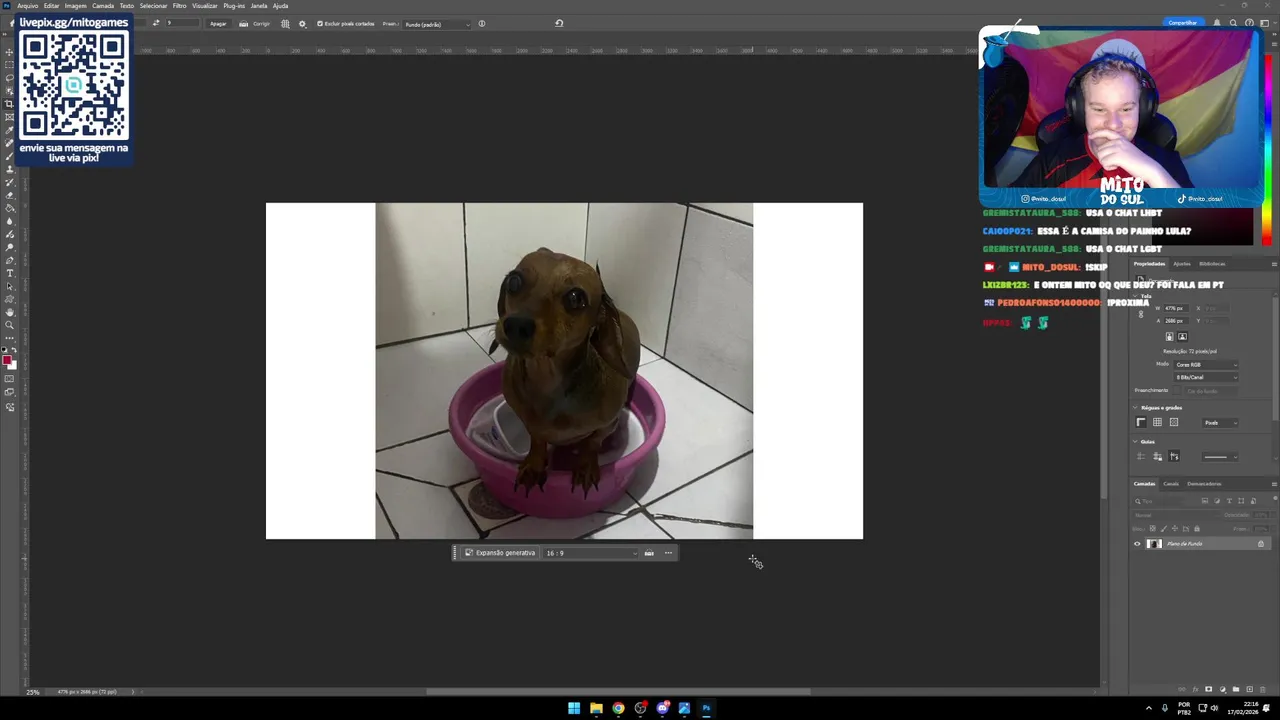Select the Move tool
The image size is (1280, 720).
(10, 52)
